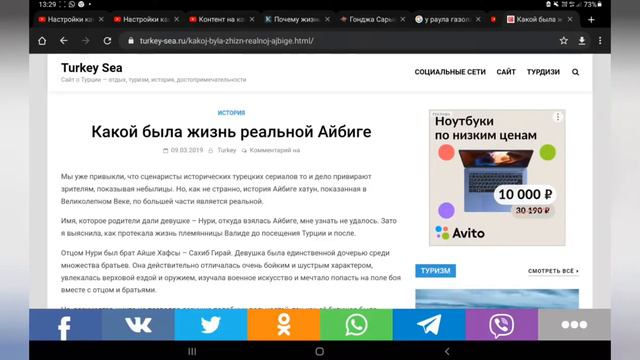The image size is (640, 360).
Task: Open the СОЦИАЛЬНЫЕ СЕТИ menu item
Action: click(x=450, y=72)
